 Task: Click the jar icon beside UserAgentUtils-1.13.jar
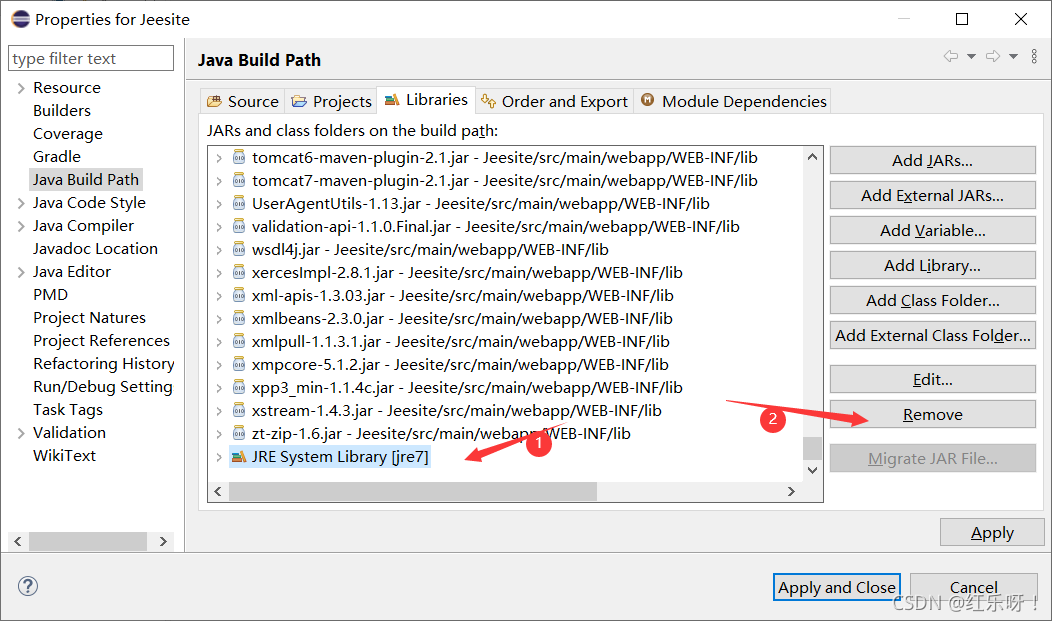239,203
